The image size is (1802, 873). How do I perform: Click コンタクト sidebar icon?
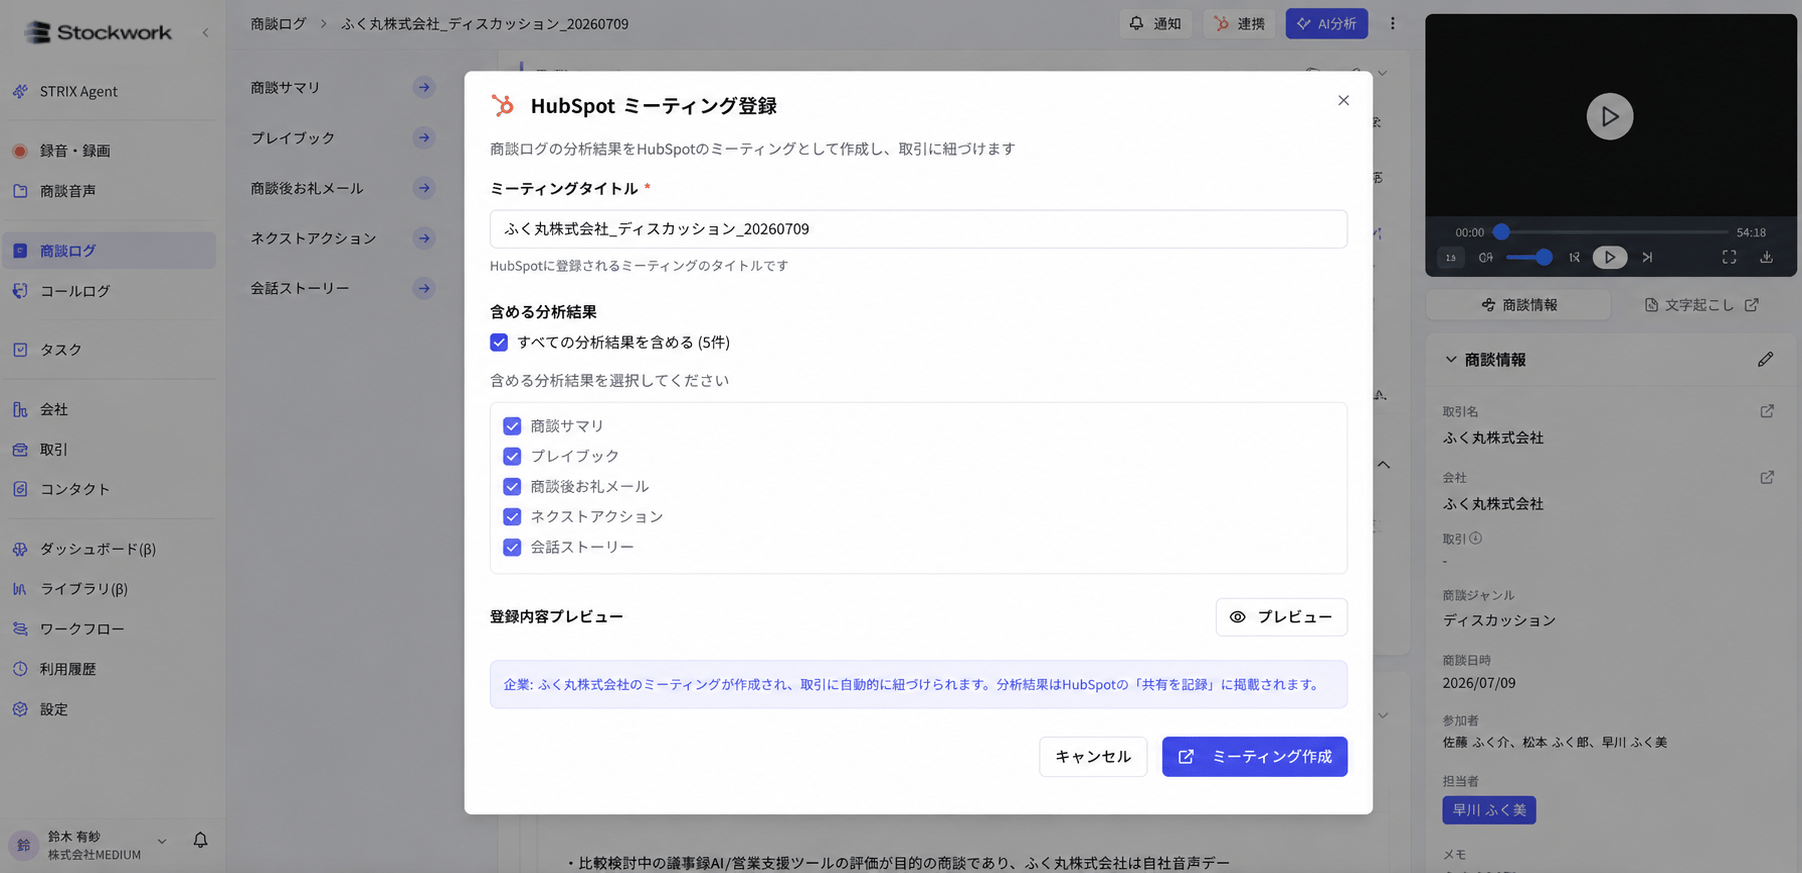pos(20,489)
